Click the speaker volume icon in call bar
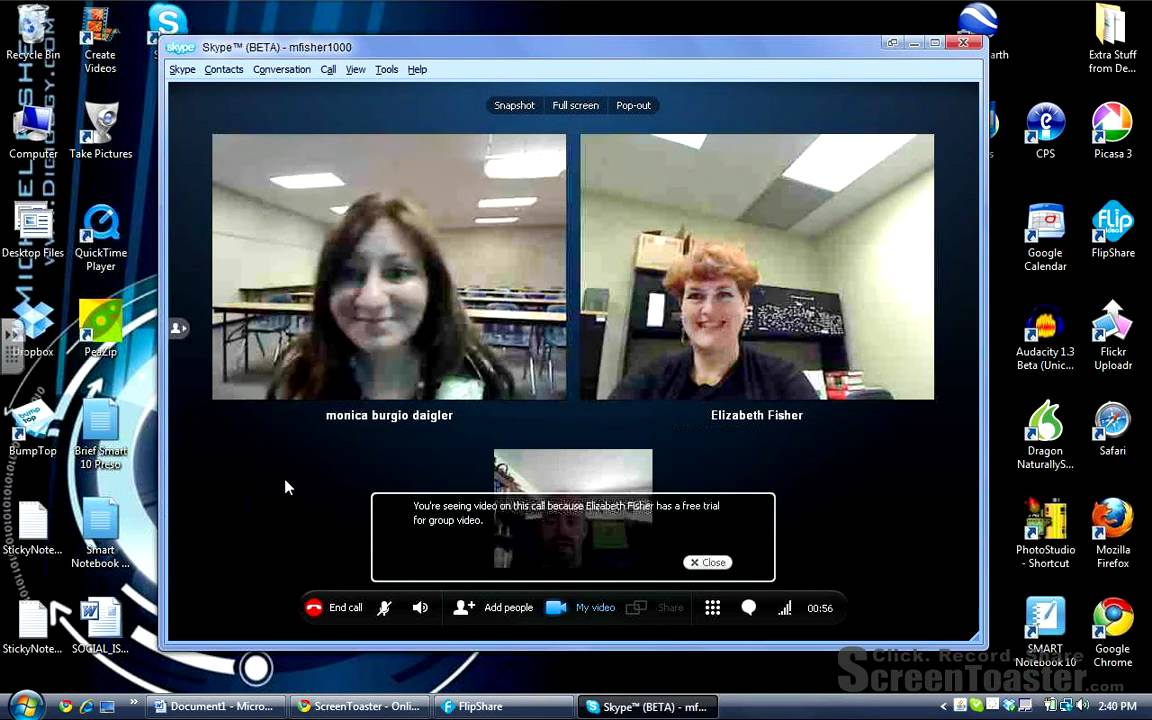The image size is (1152, 720). click(x=420, y=608)
